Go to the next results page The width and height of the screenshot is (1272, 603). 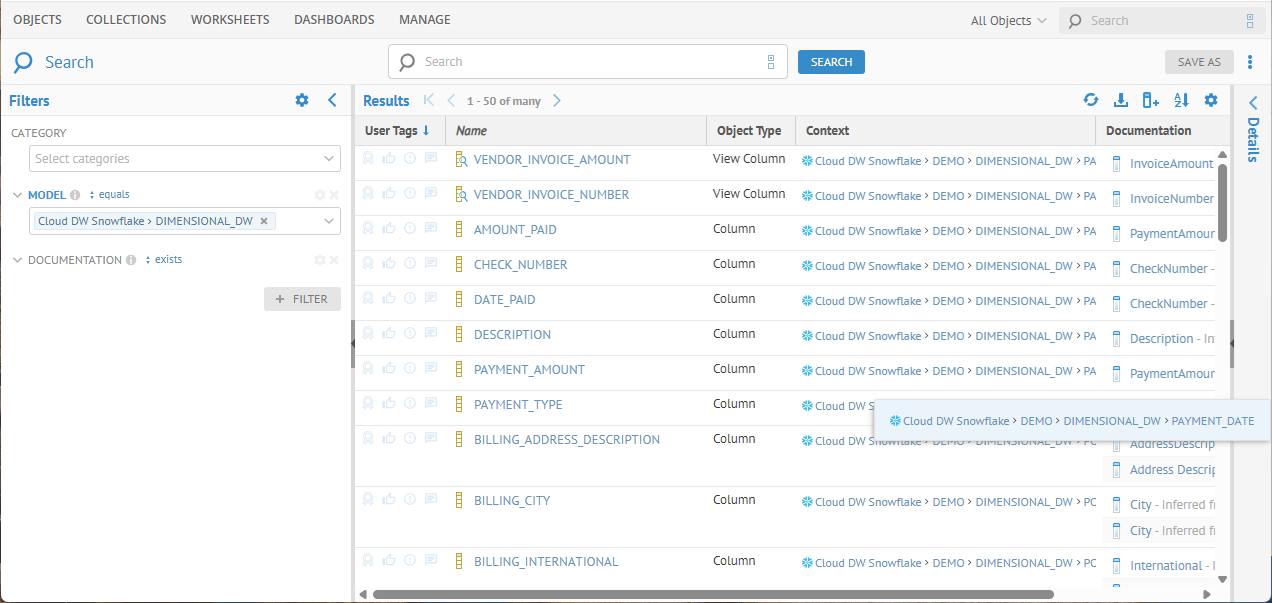pyautogui.click(x=557, y=100)
